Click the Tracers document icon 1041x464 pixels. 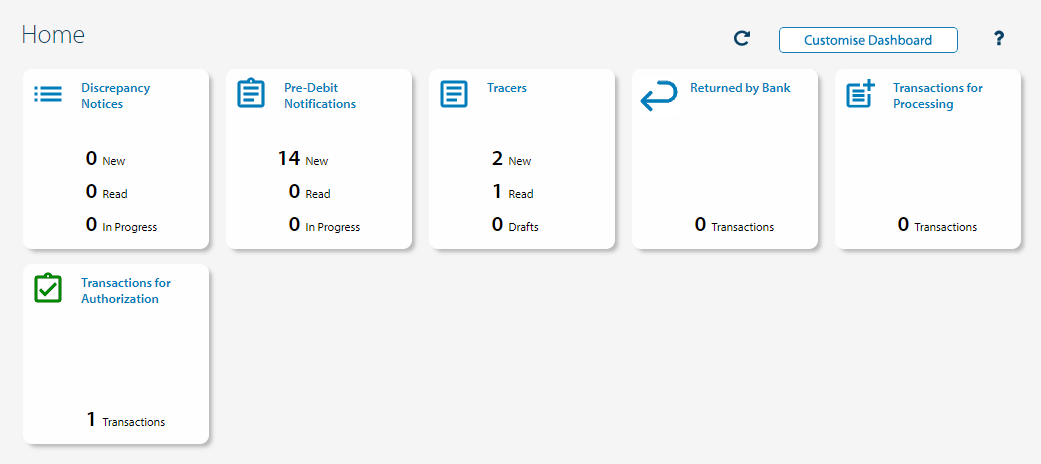[x=454, y=94]
